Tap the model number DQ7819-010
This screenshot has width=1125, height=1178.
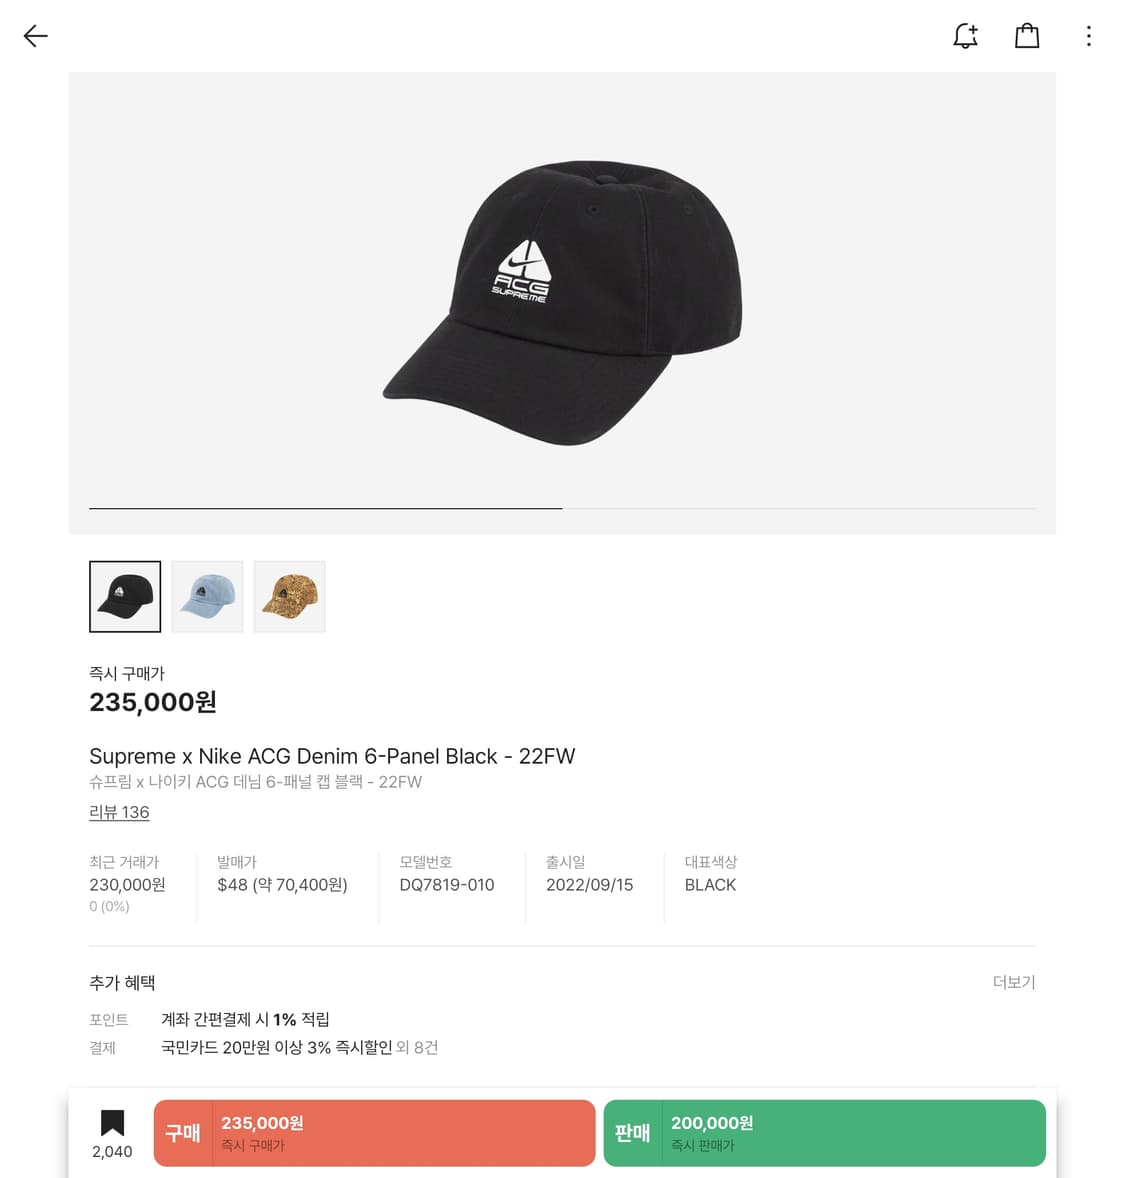click(x=446, y=885)
